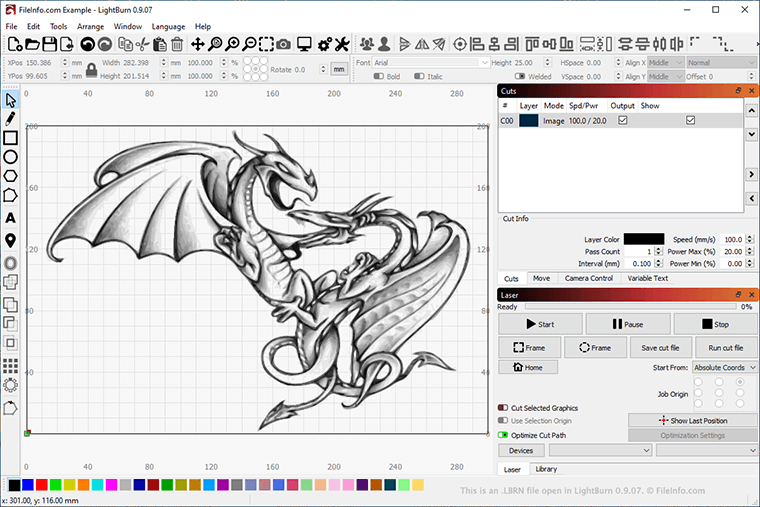Select the red color swatch in palette
The image size is (760, 507).
[x=41, y=485]
